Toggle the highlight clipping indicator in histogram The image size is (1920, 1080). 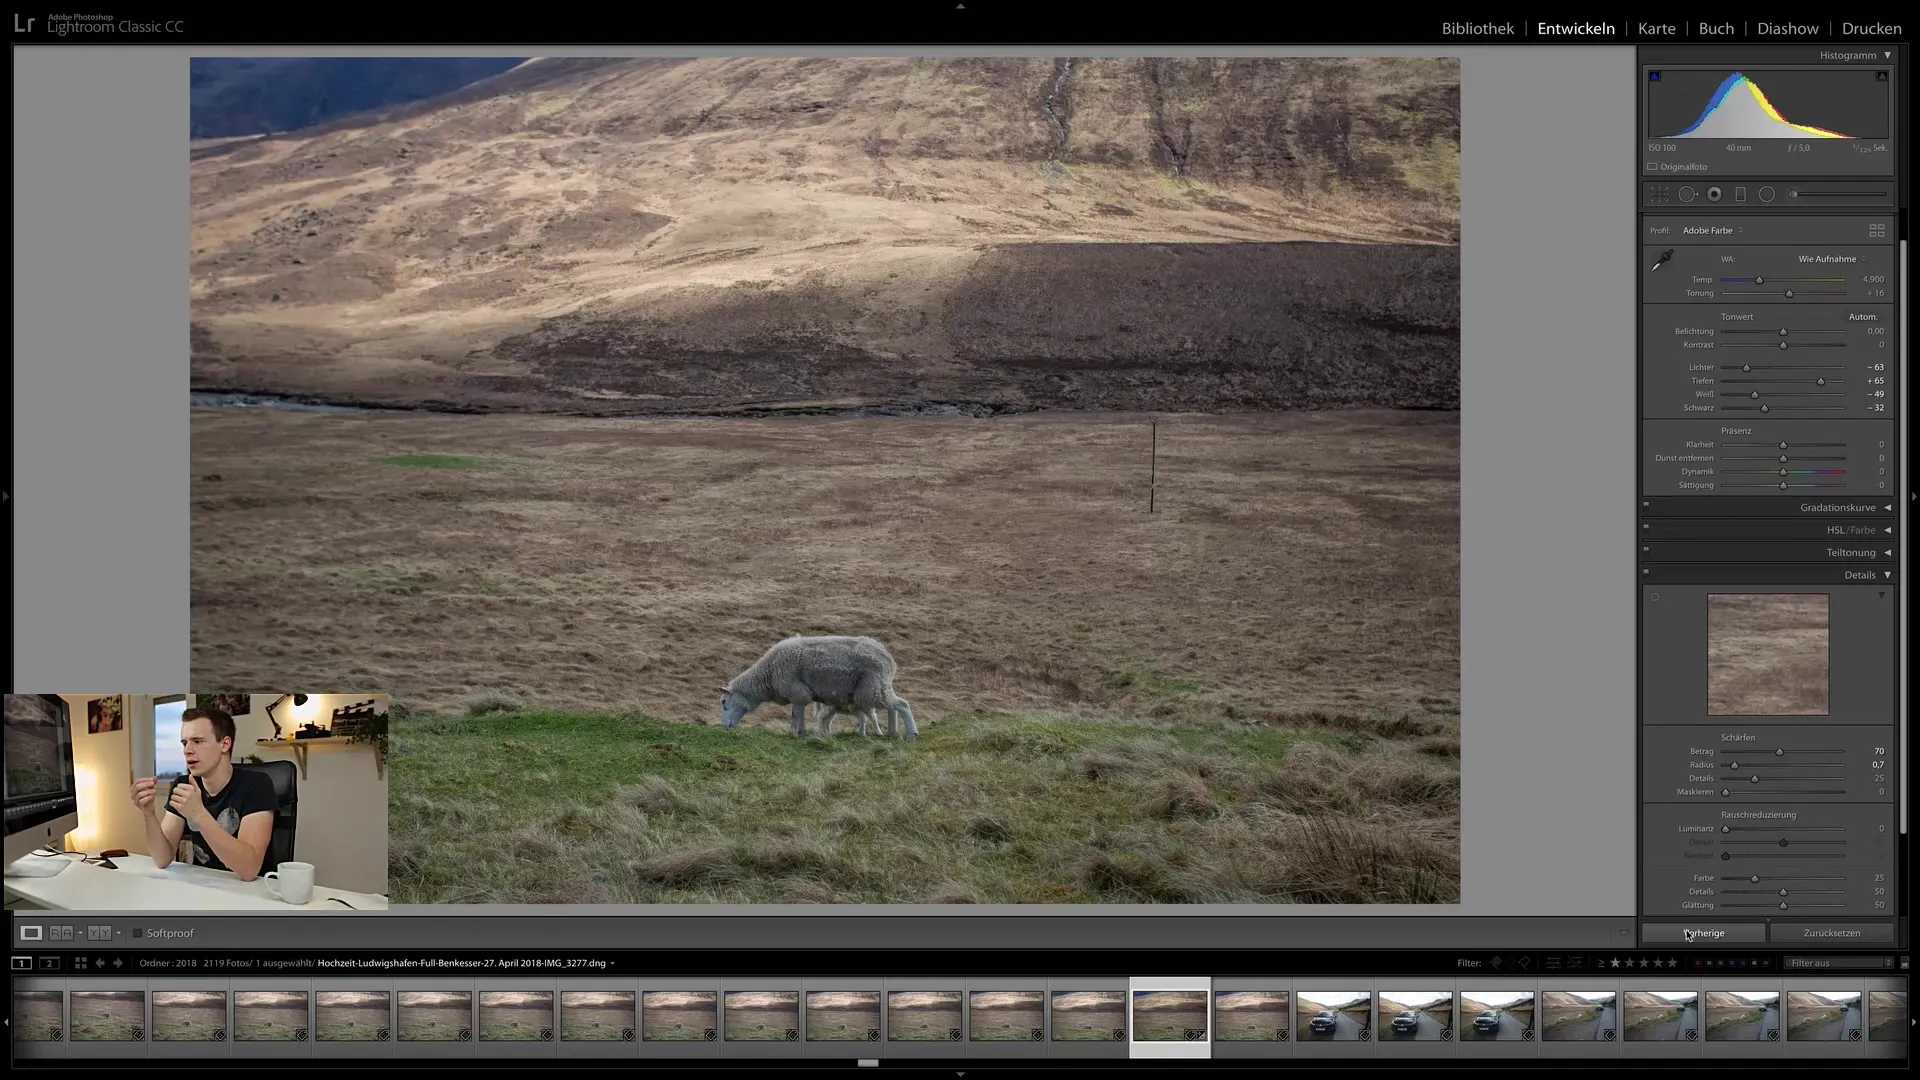tap(1881, 77)
